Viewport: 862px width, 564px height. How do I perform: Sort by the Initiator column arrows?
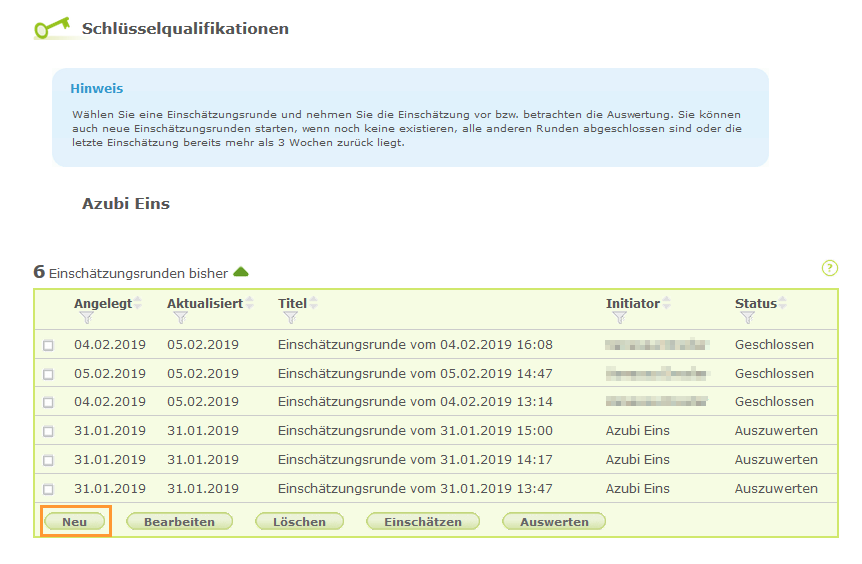click(666, 303)
